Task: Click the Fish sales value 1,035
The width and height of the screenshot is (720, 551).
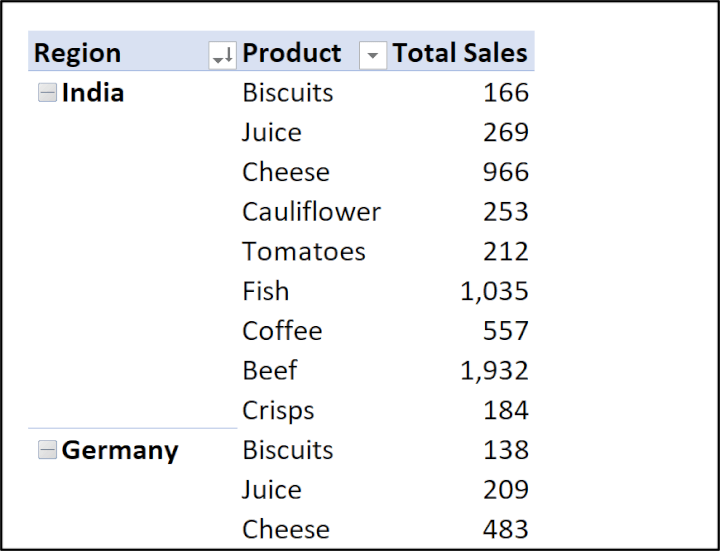Action: 494,292
